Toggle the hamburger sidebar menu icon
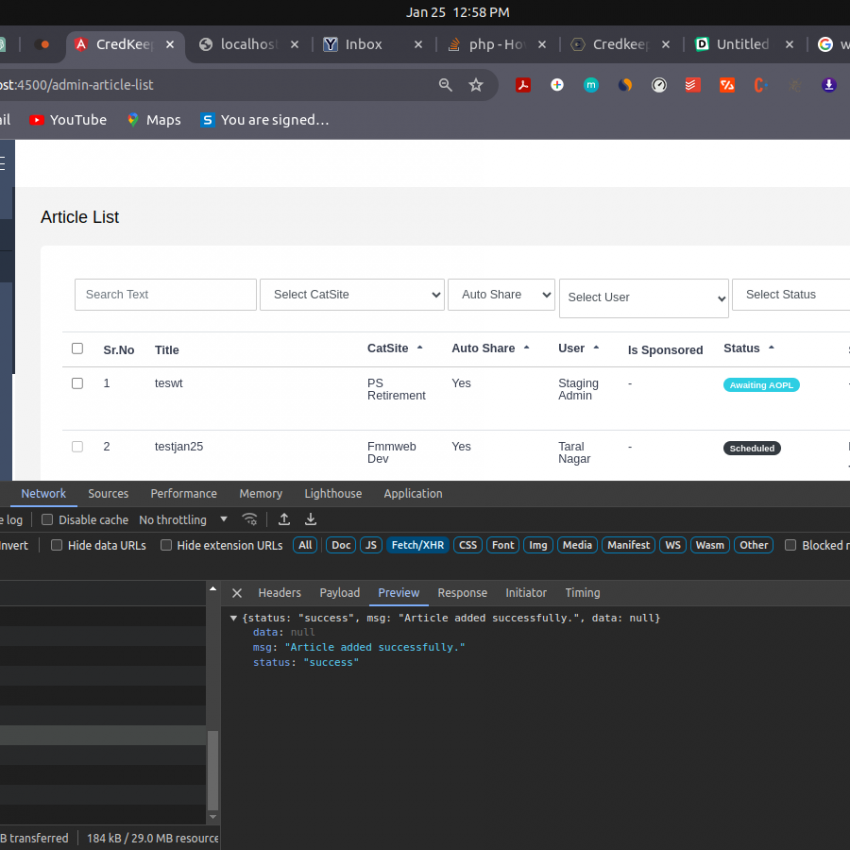850x850 pixels. pyautogui.click(x=3, y=163)
